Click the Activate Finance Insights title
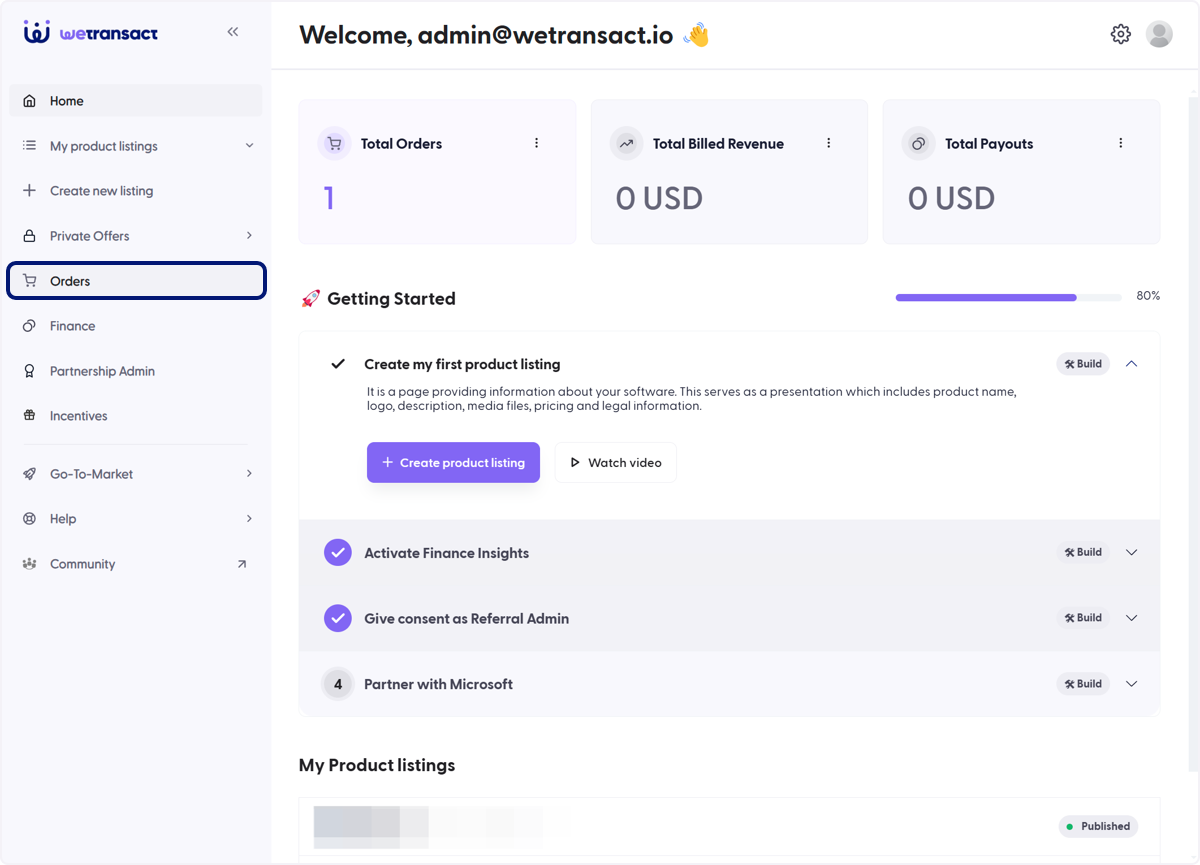This screenshot has width=1200, height=865. point(446,553)
